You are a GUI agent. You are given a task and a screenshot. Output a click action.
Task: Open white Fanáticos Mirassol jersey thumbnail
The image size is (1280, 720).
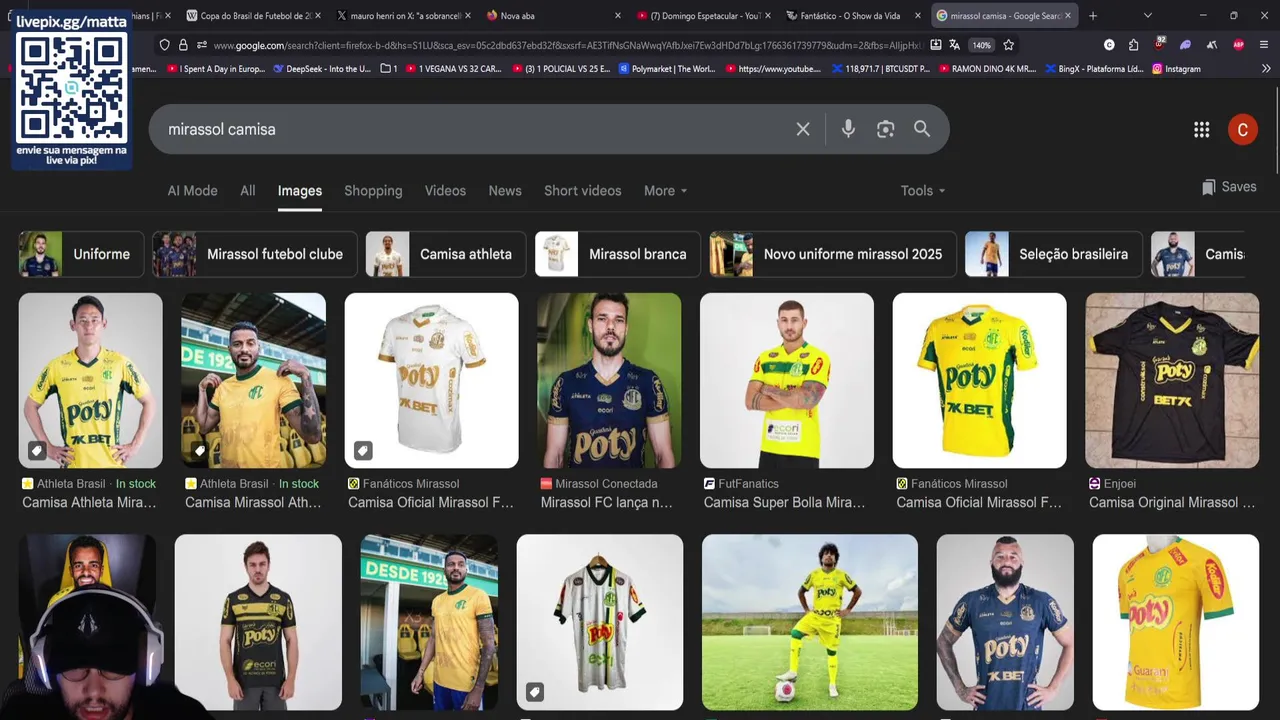point(431,380)
